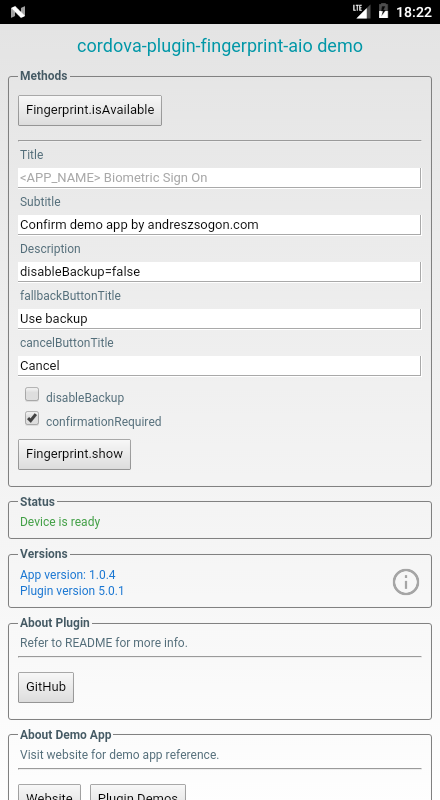Image resolution: width=440 pixels, height=800 pixels.
Task: Enable the disableBackup checkbox
Action: click(32, 394)
